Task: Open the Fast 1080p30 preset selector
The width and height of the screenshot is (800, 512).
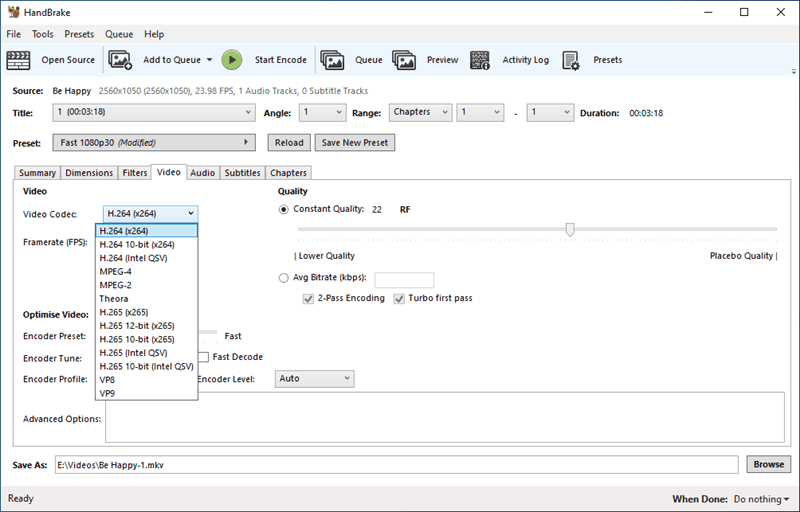Action: click(x=154, y=143)
